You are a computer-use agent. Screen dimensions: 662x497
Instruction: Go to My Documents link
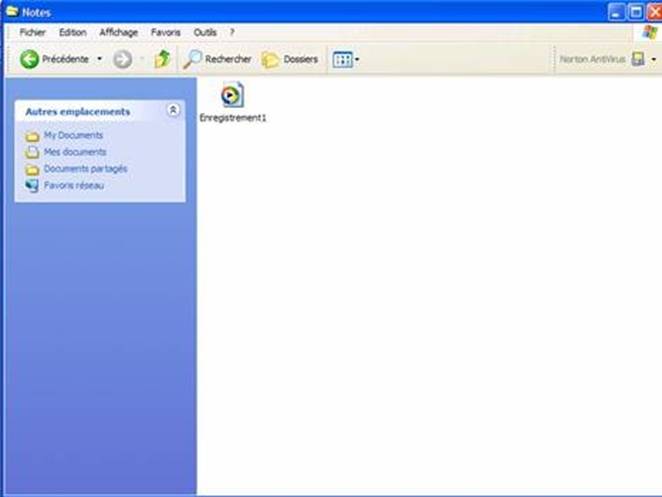[x=73, y=135]
